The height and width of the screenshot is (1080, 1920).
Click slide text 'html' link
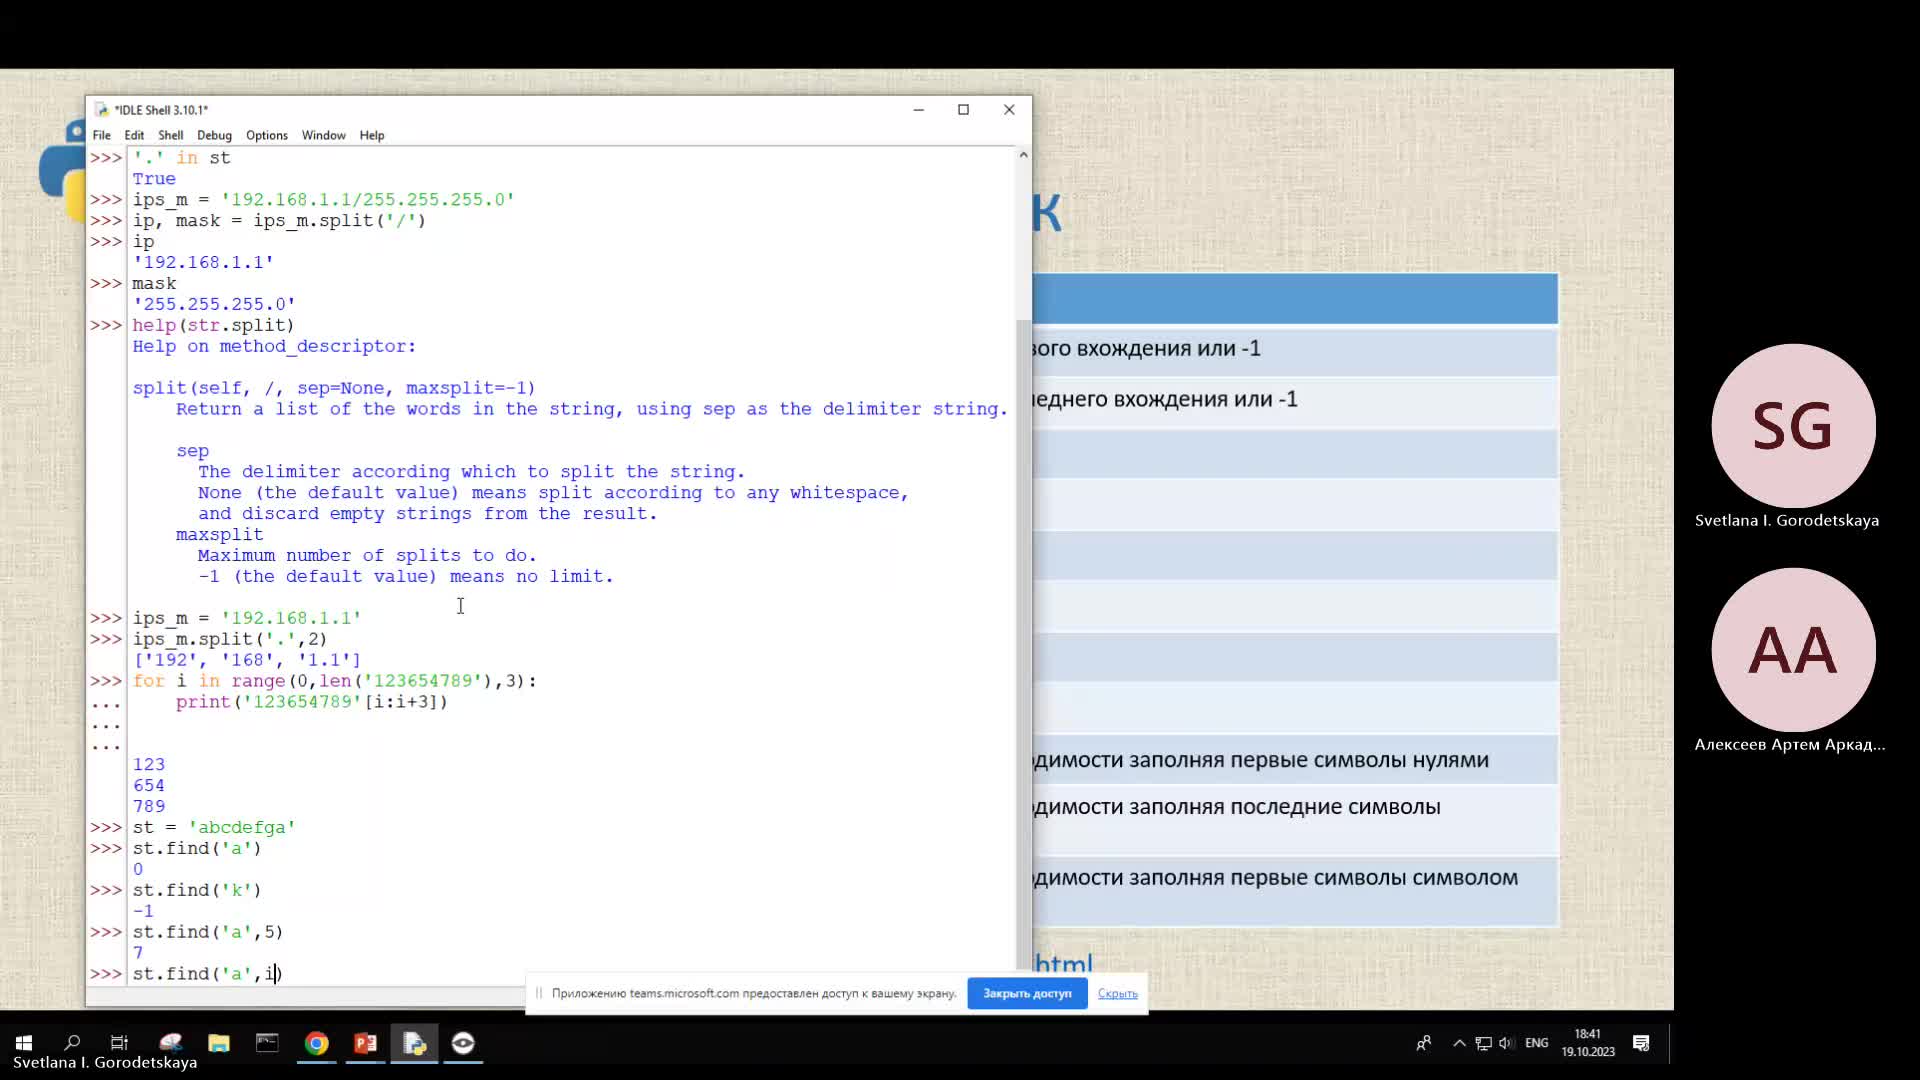click(x=1063, y=964)
